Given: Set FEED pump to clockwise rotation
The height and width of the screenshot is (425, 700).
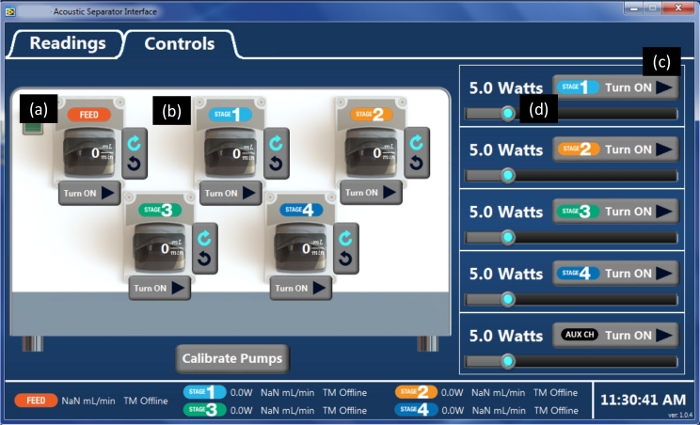Looking at the screenshot, I should point(134,143).
